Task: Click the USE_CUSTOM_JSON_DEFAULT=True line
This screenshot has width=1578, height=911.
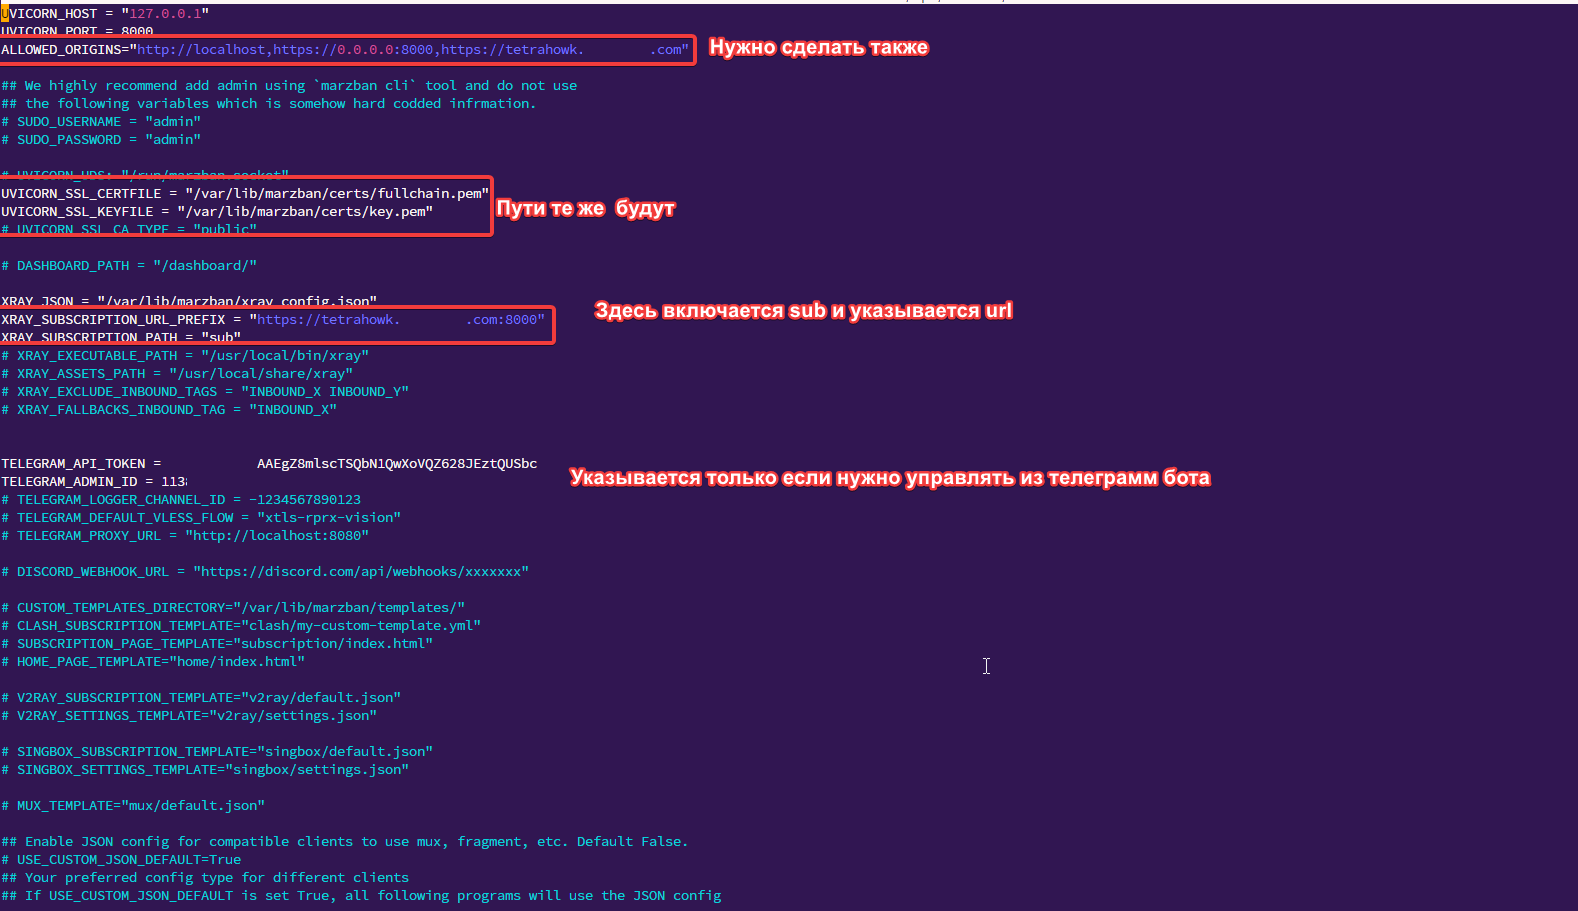Action: click(128, 860)
